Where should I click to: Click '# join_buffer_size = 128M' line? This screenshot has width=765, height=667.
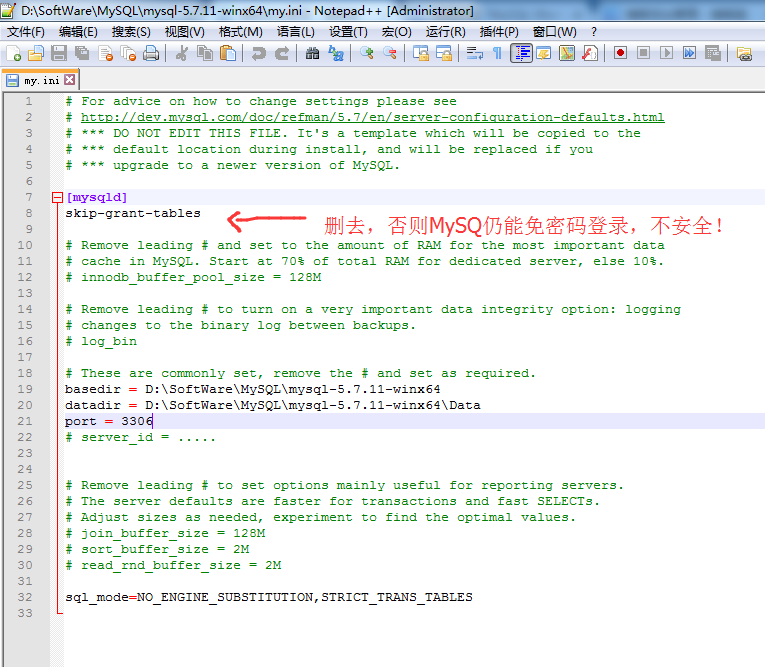[165, 533]
